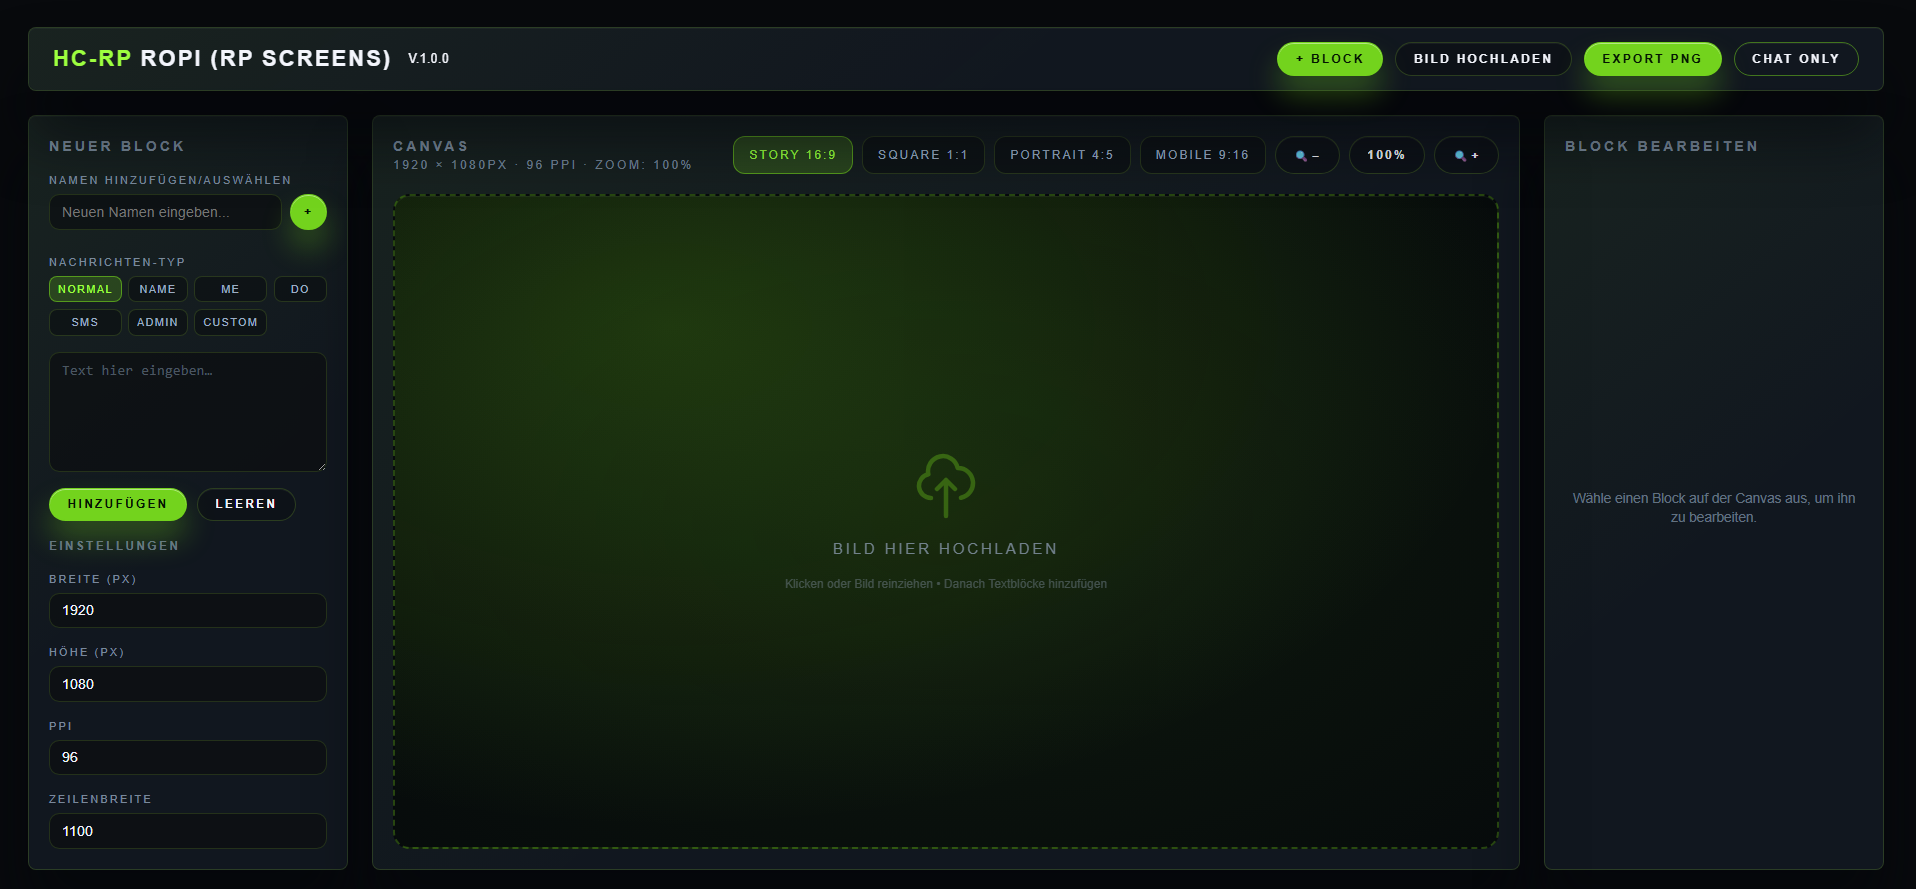
Task: Click the LEEREN button
Action: tap(245, 504)
